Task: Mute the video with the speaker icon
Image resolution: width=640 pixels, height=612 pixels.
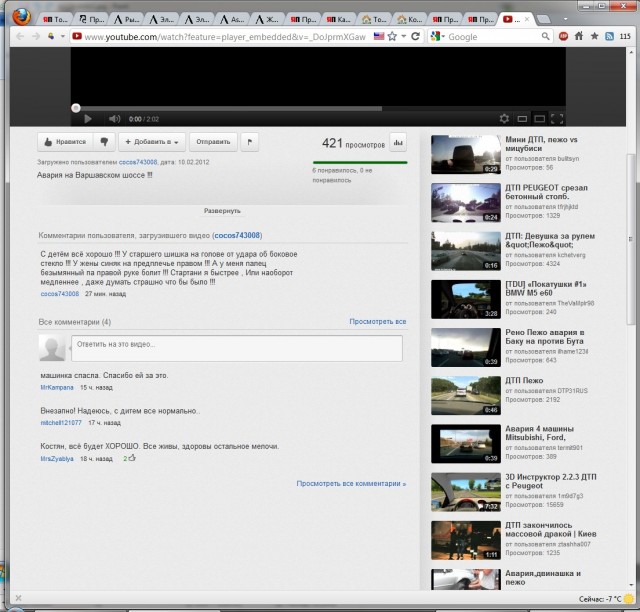Action: [114, 119]
